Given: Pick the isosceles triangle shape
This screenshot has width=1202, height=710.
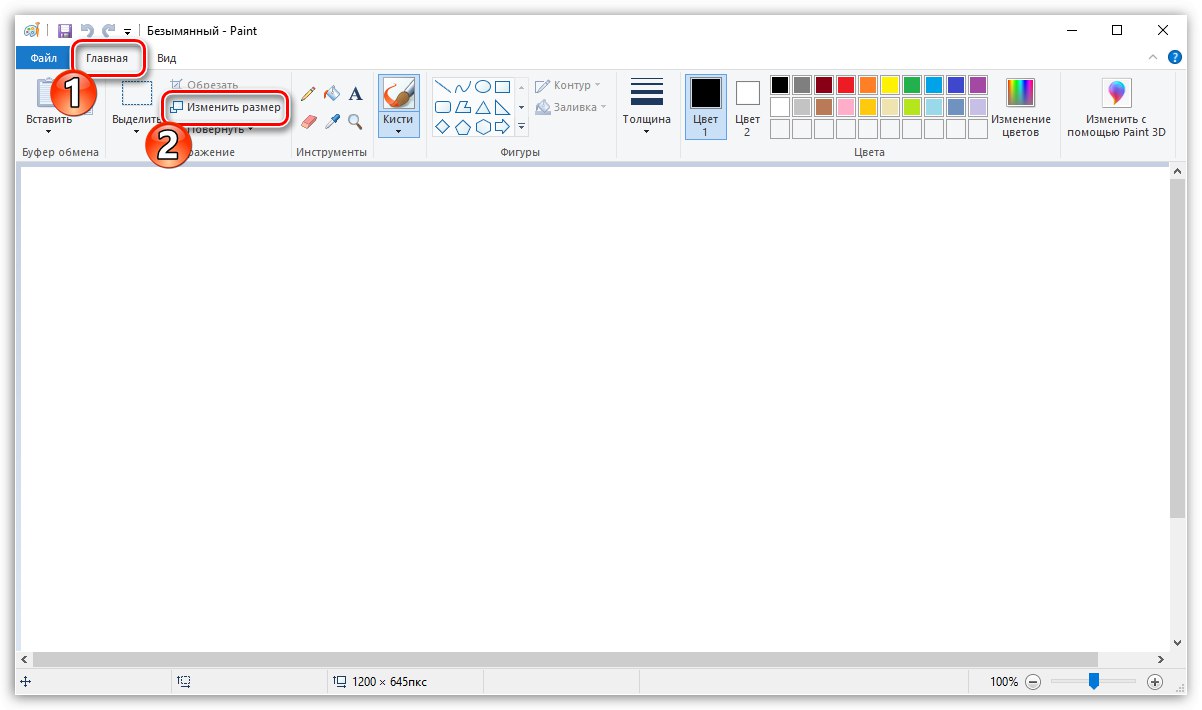Looking at the screenshot, I should pyautogui.click(x=483, y=107).
